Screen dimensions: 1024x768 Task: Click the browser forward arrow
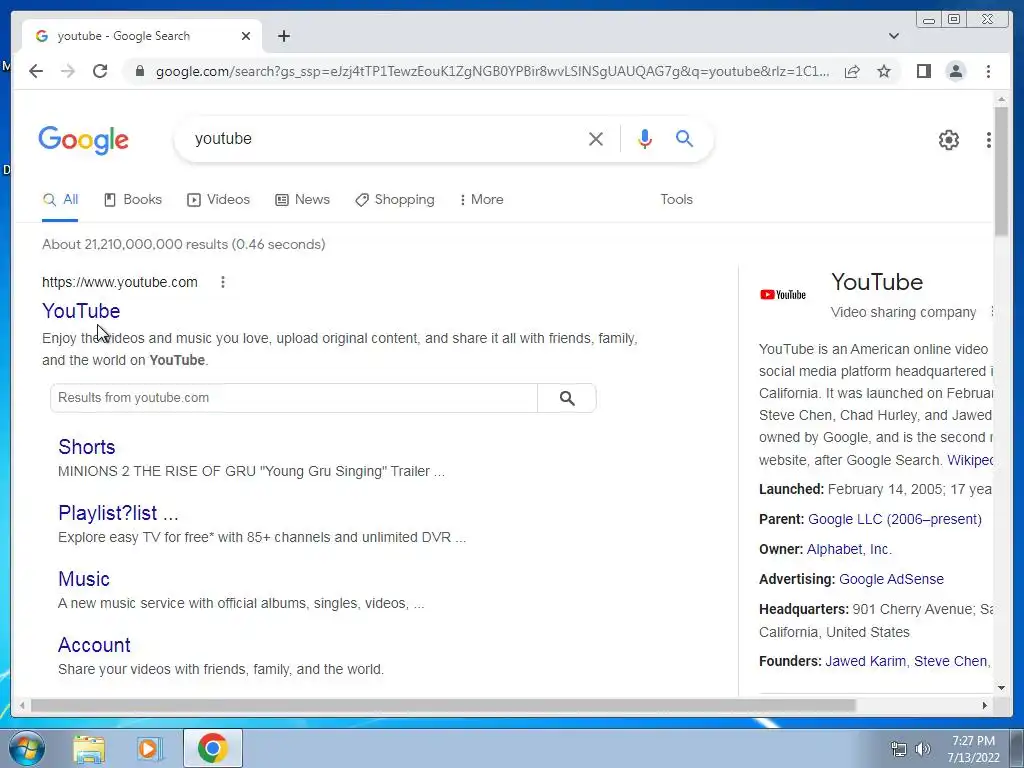click(x=68, y=71)
